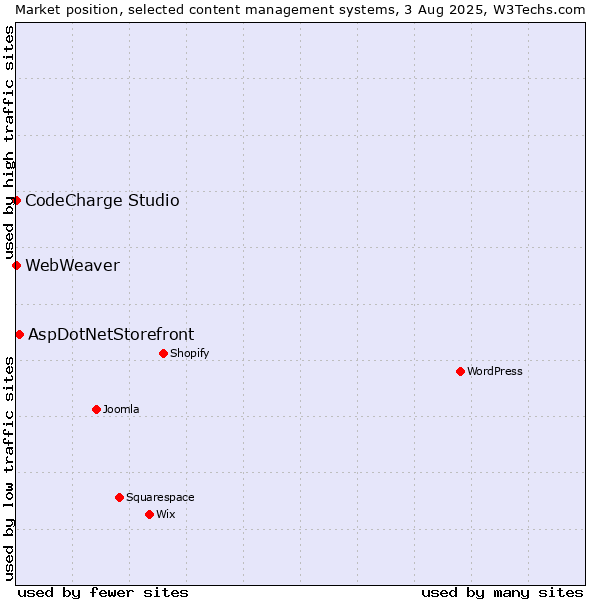Click the 'used by fewer sites' axis label

click(103, 593)
